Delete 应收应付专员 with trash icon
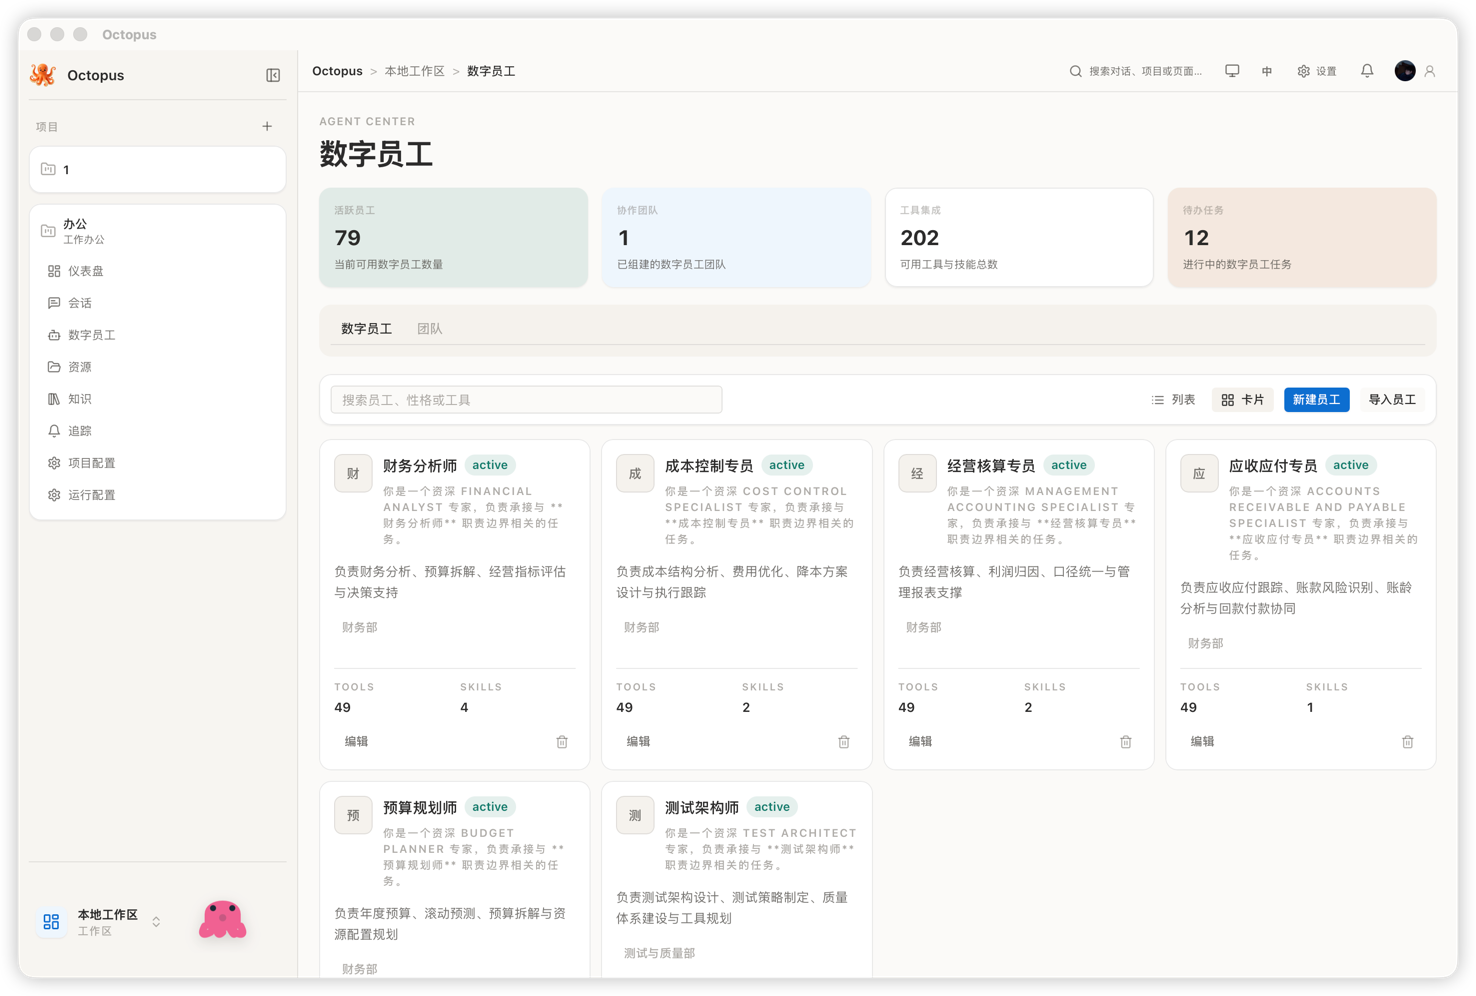Image resolution: width=1476 pixels, height=996 pixels. click(1408, 742)
